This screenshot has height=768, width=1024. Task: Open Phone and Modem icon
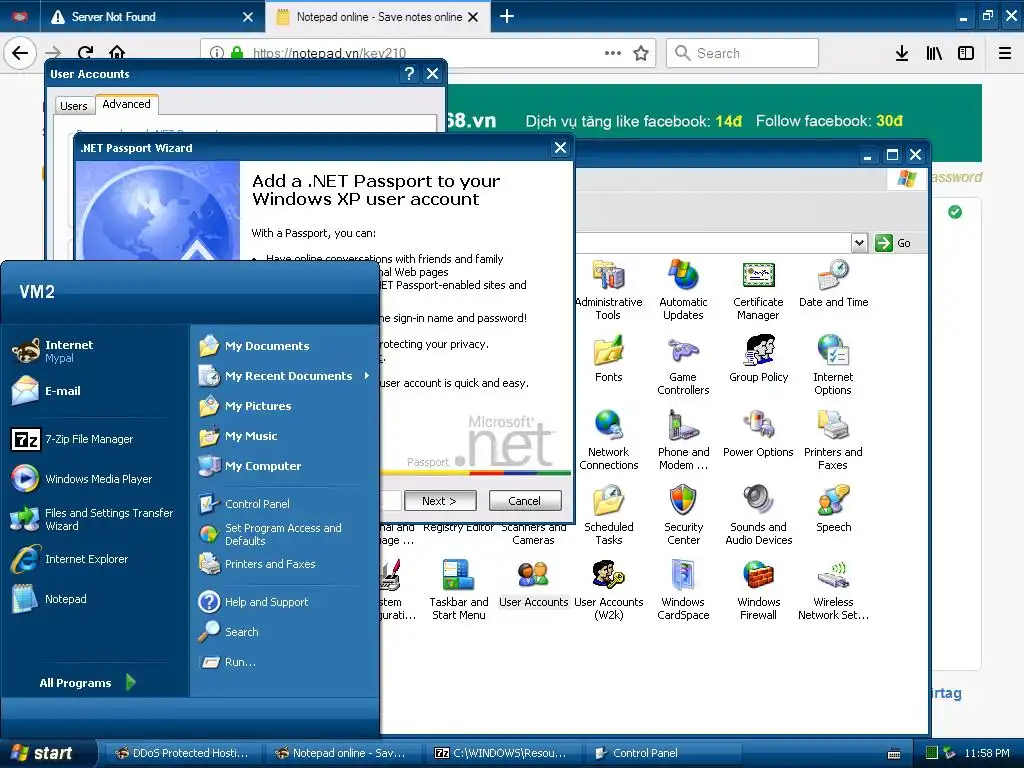pos(683,440)
